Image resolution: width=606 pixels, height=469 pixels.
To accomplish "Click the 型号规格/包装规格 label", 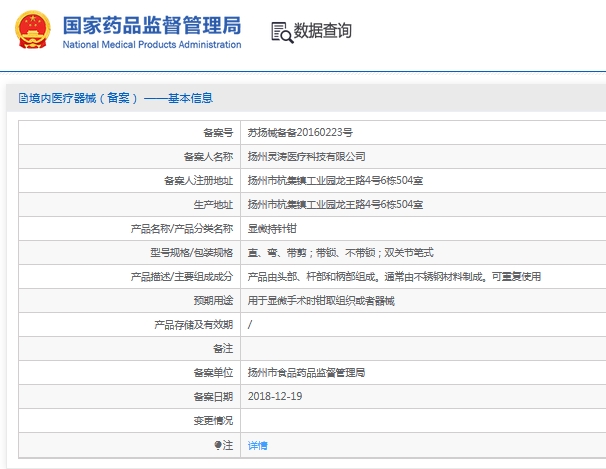I will (192, 253).
